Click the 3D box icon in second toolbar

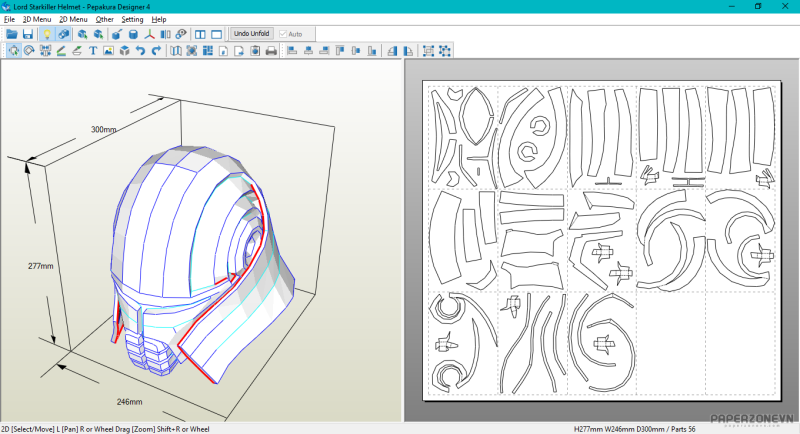(124, 50)
